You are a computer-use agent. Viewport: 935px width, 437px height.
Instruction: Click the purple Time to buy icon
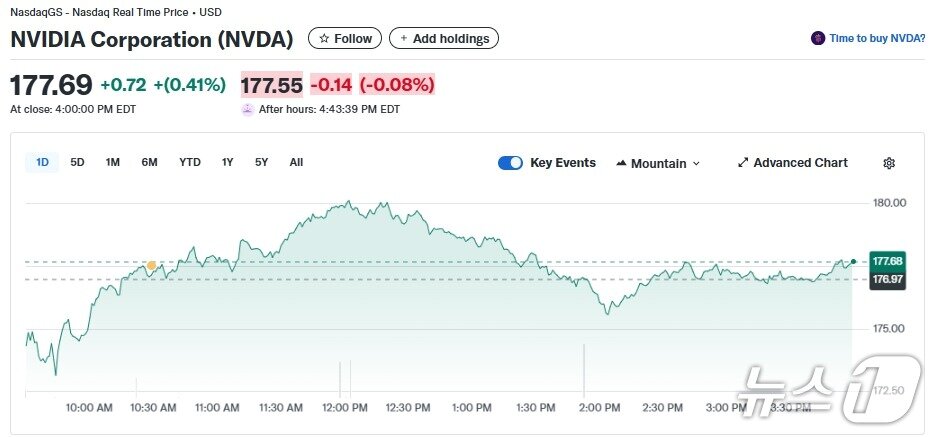[x=818, y=39]
